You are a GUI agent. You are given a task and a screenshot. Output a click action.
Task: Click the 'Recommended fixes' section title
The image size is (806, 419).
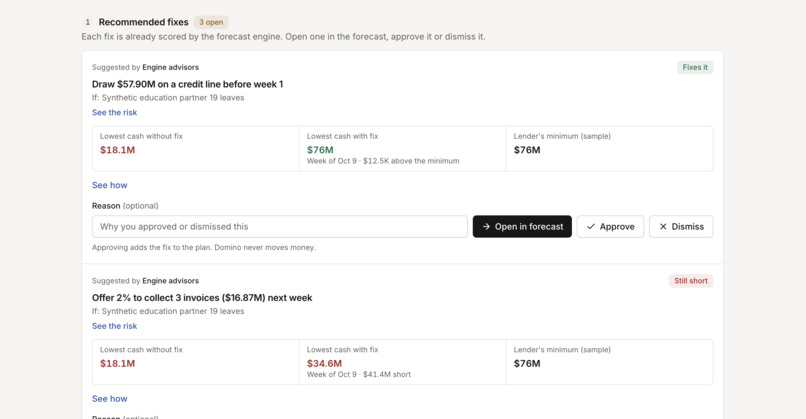pos(143,22)
